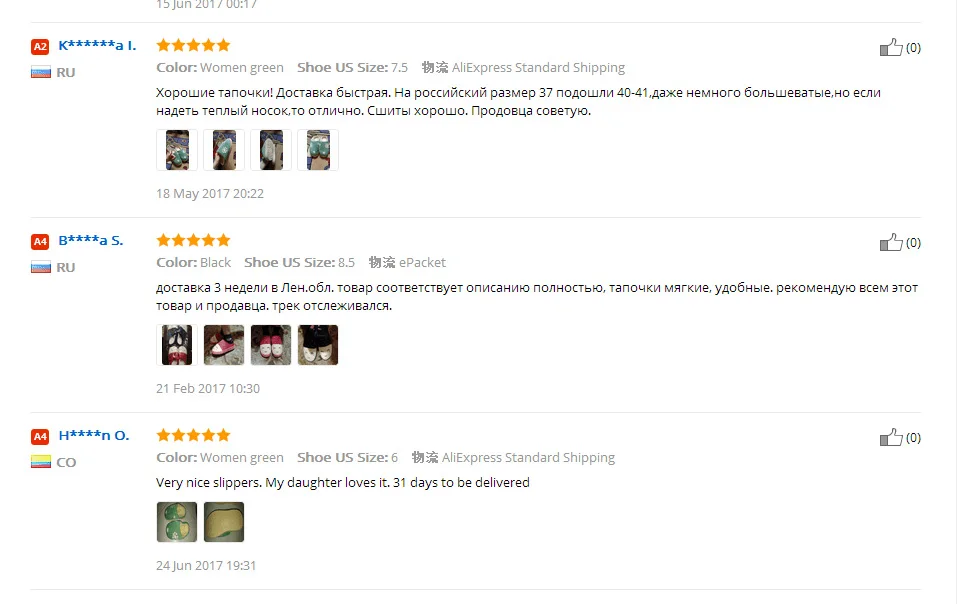The height and width of the screenshot is (604, 957).
Task: Open reviewer profile B****a S.
Action: (x=91, y=240)
